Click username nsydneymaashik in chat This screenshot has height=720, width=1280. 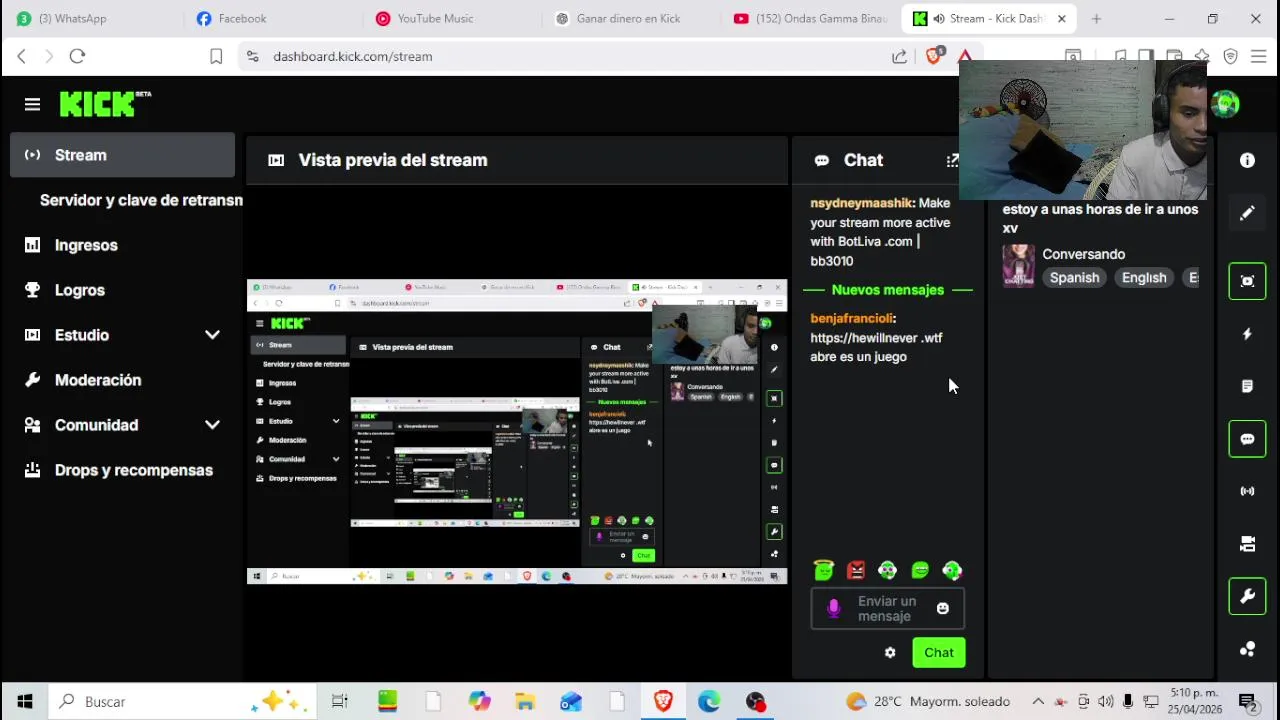pyautogui.click(x=862, y=203)
